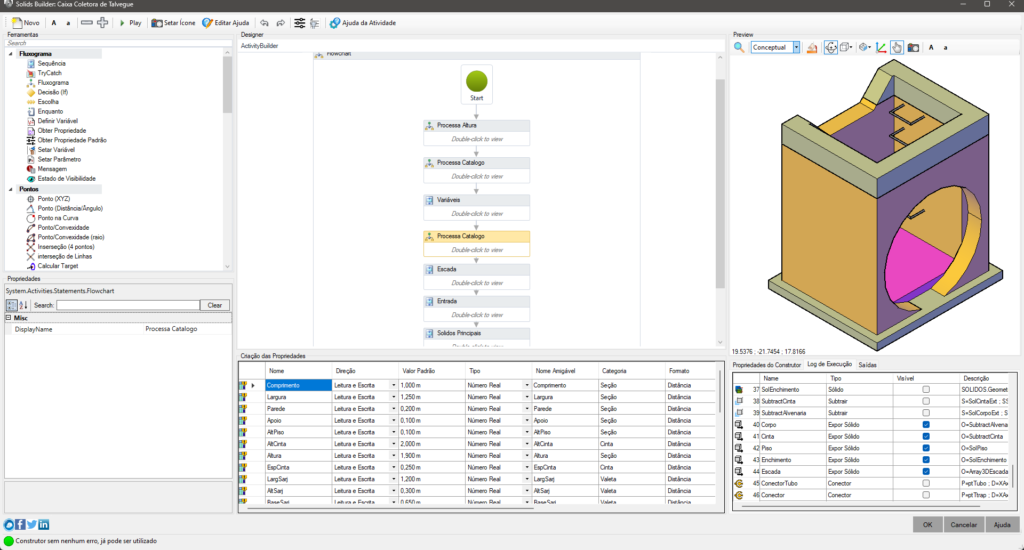Run the activity with the Play button
1024x550 pixels.
130,23
